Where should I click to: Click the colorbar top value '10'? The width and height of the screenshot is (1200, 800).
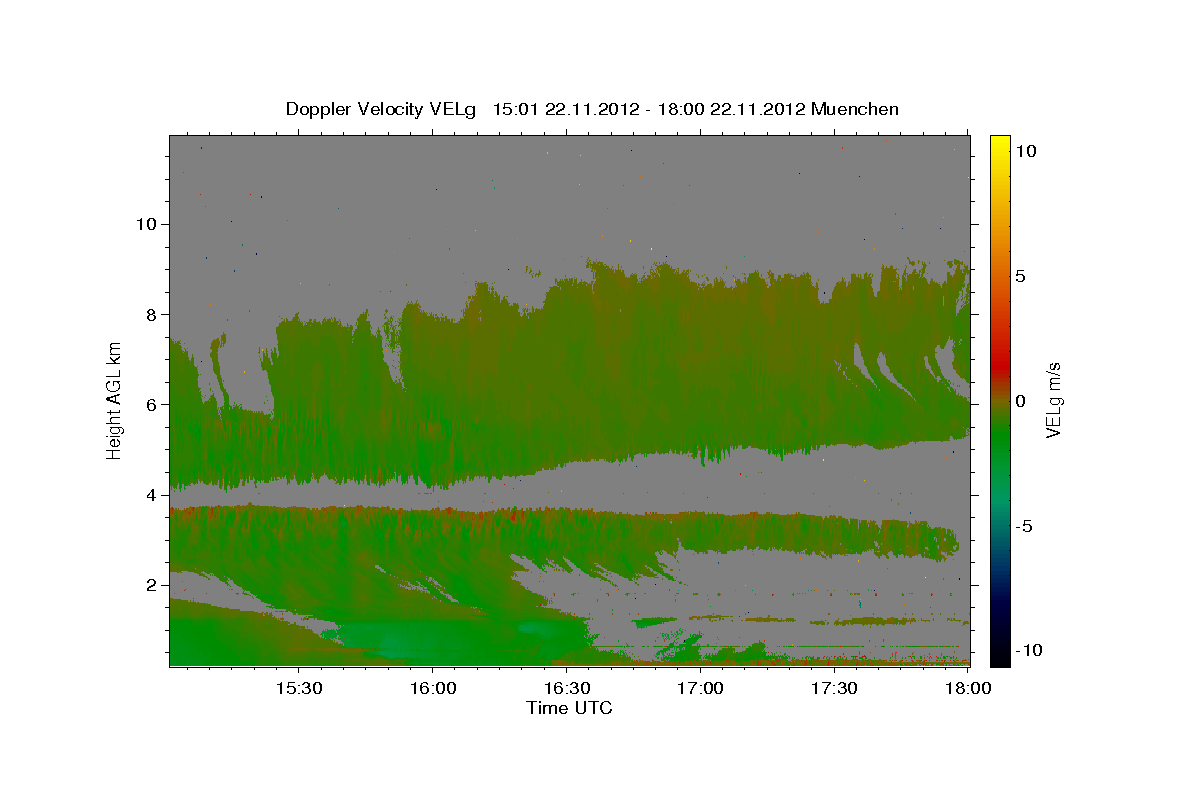pyautogui.click(x=1025, y=151)
